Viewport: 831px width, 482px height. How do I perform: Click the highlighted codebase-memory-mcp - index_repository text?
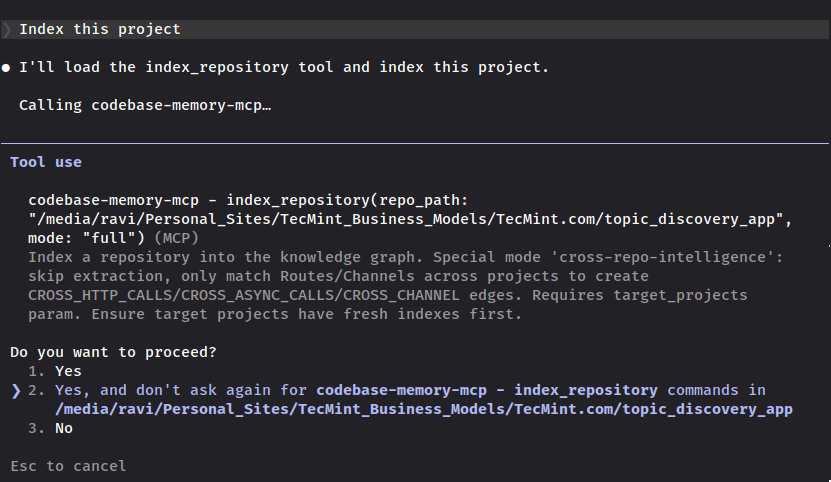pos(487,390)
